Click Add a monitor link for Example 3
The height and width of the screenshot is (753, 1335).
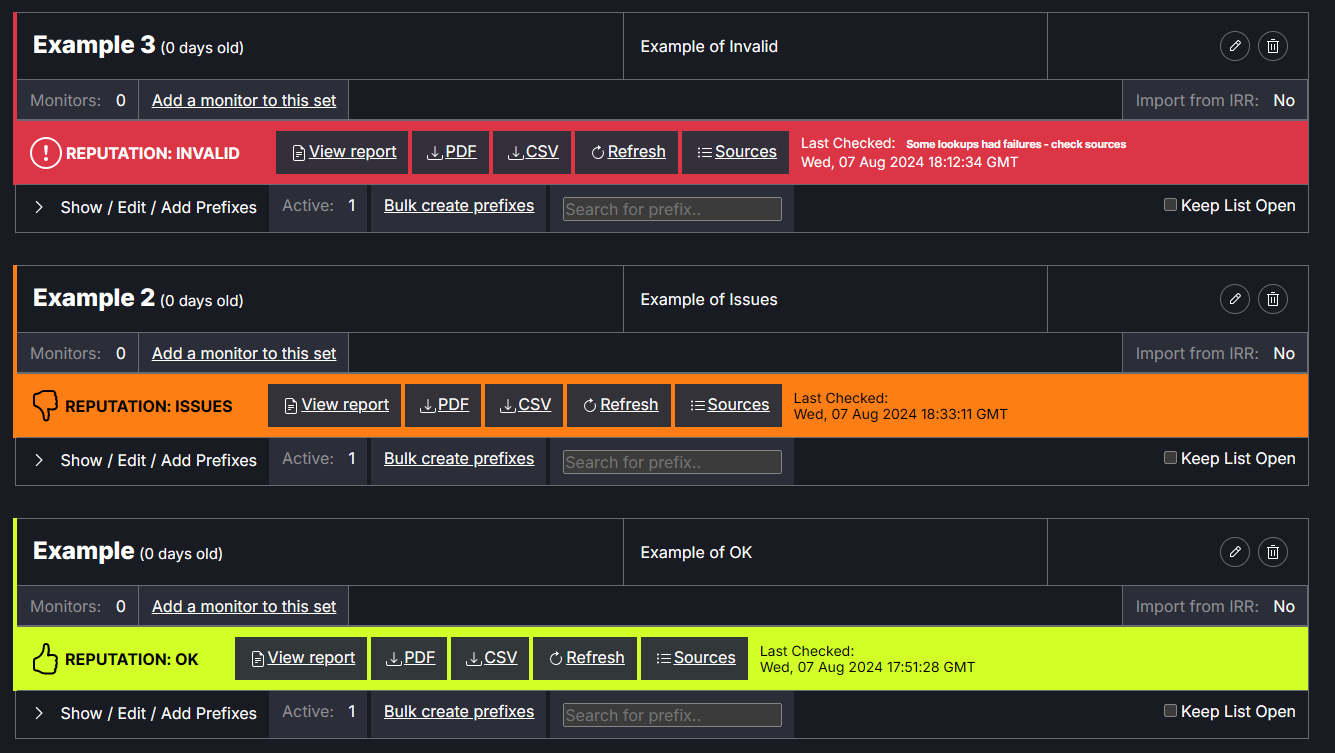point(244,100)
